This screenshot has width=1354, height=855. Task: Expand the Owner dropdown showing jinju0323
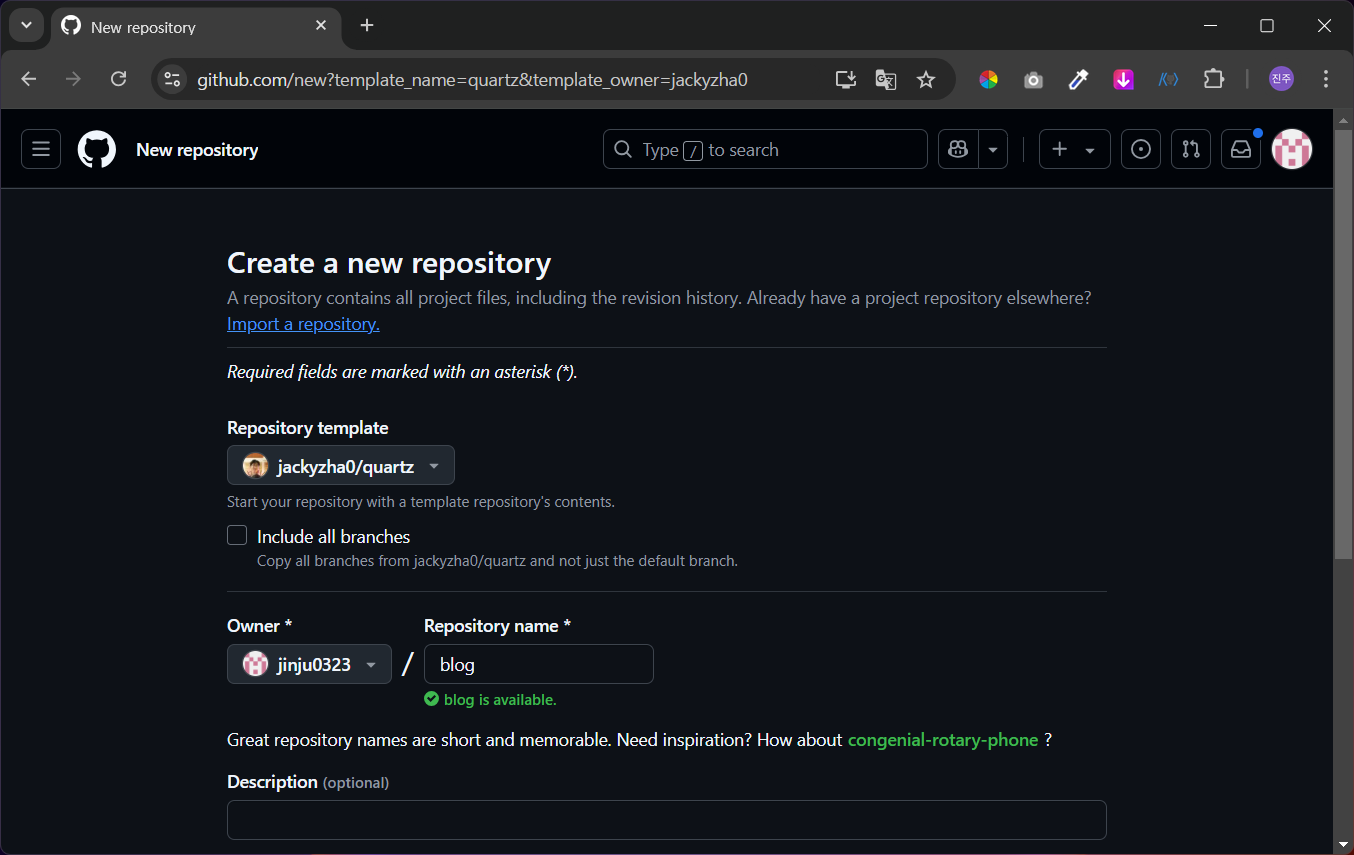coord(309,664)
